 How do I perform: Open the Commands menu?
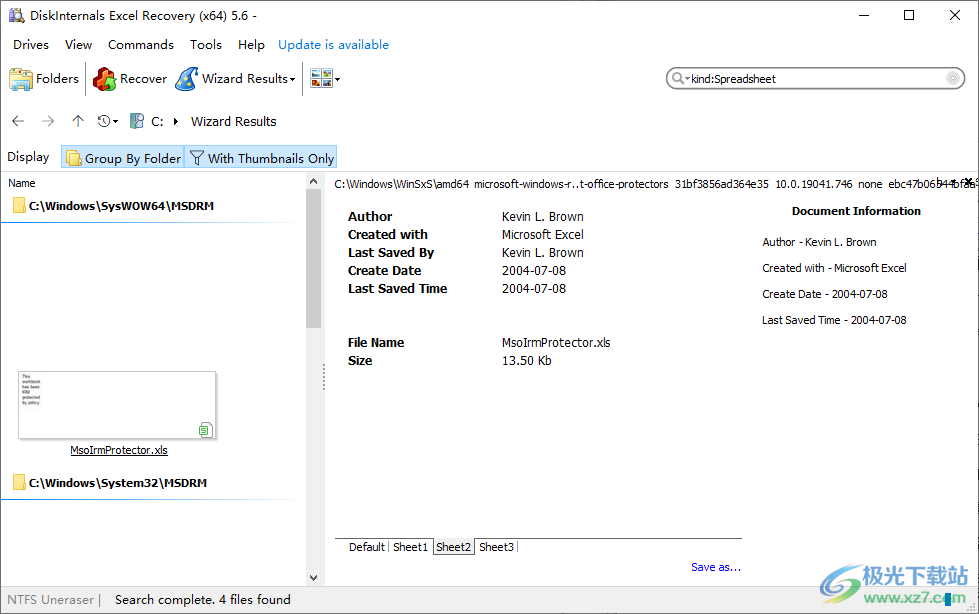[140, 44]
